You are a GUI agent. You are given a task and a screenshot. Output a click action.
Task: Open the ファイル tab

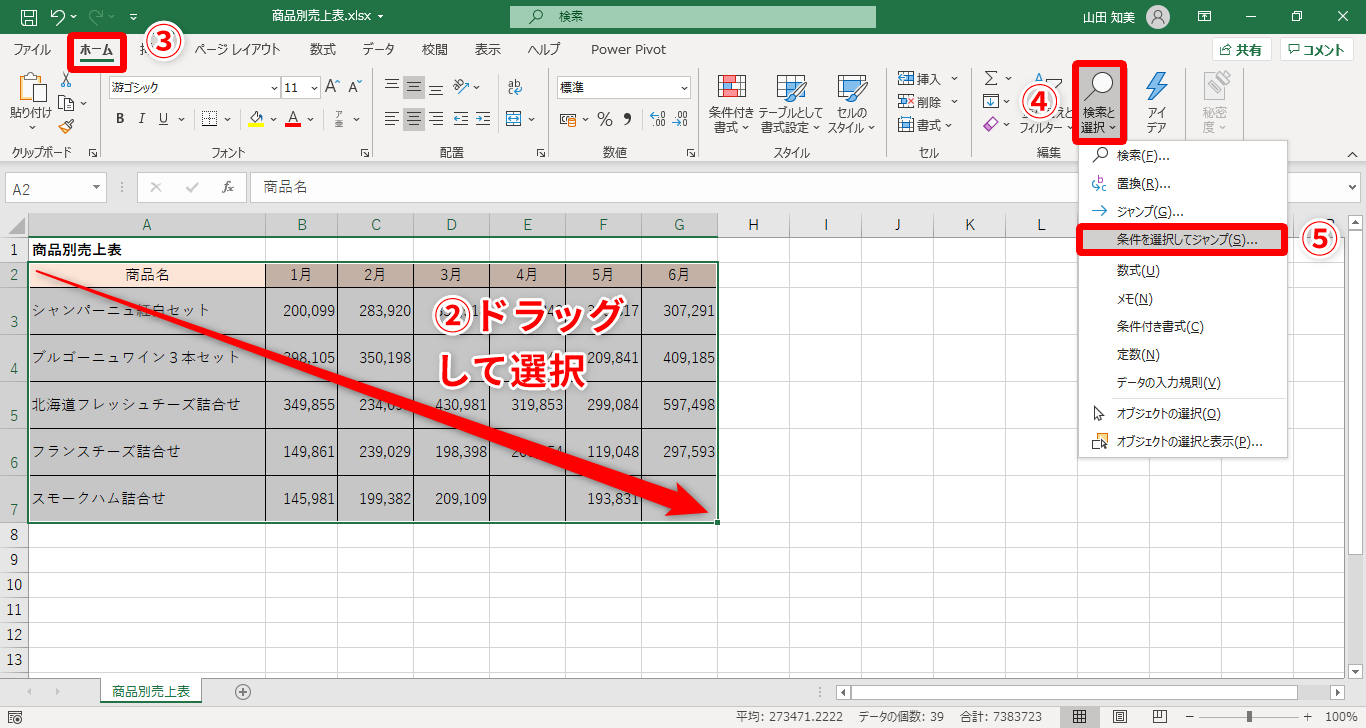point(32,49)
